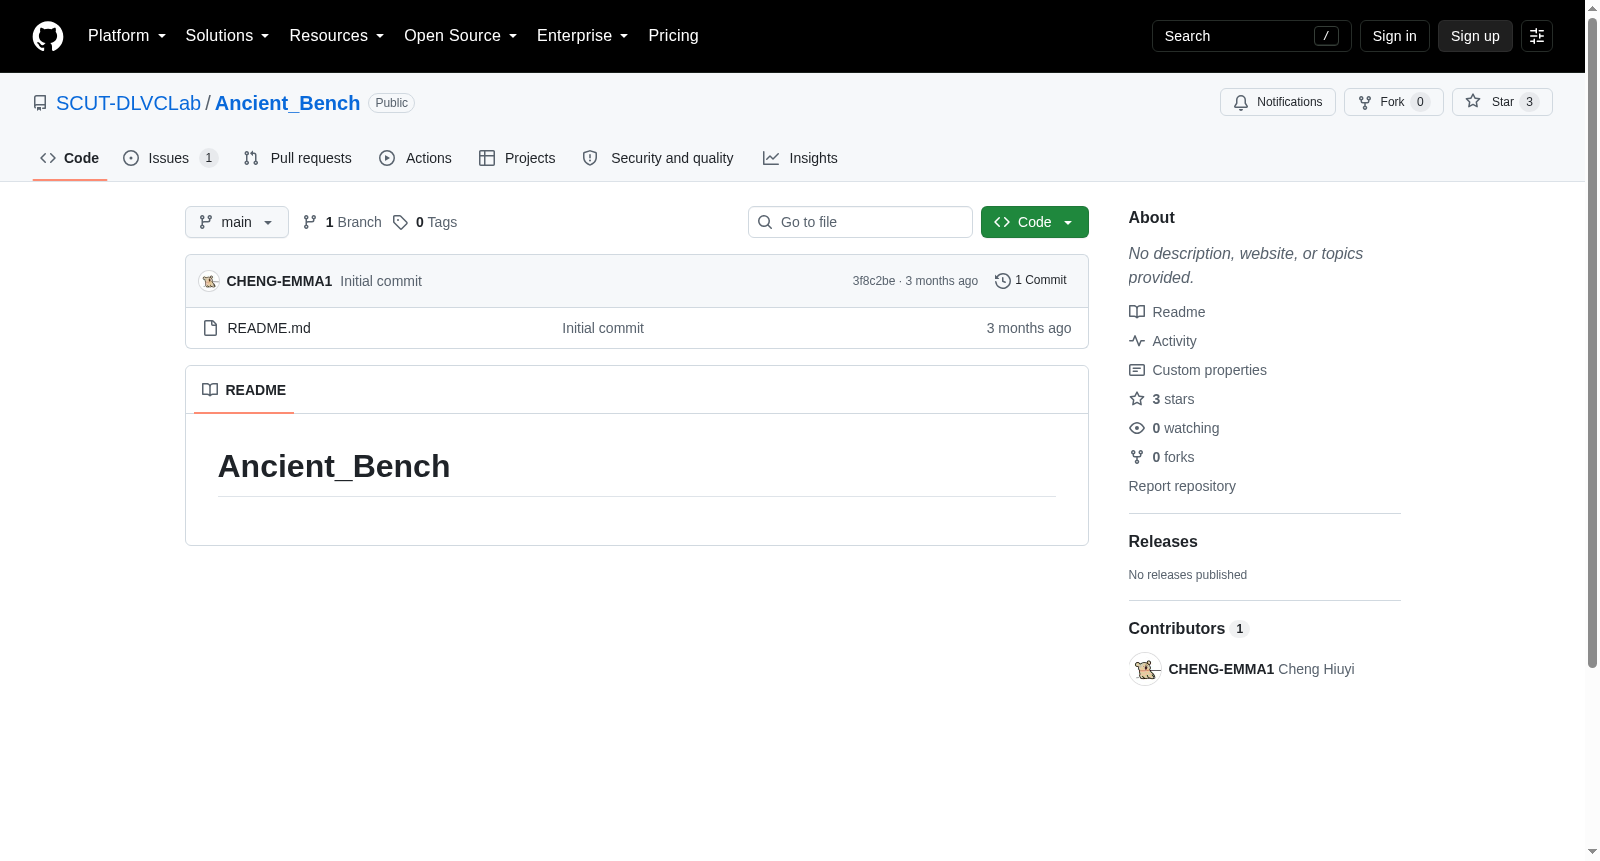Jump to Readme from About sidebar
The width and height of the screenshot is (1600, 861).
[1167, 312]
